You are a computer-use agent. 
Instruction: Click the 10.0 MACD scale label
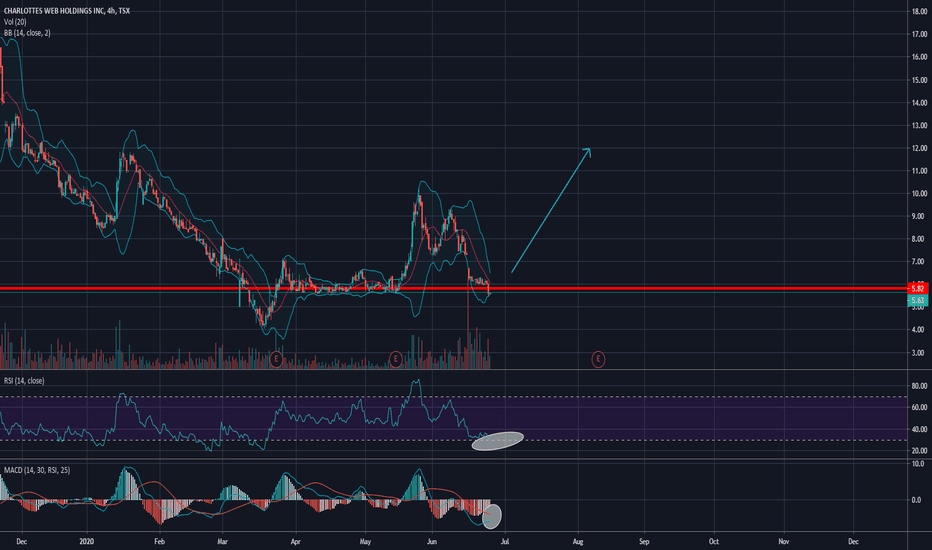click(x=918, y=464)
